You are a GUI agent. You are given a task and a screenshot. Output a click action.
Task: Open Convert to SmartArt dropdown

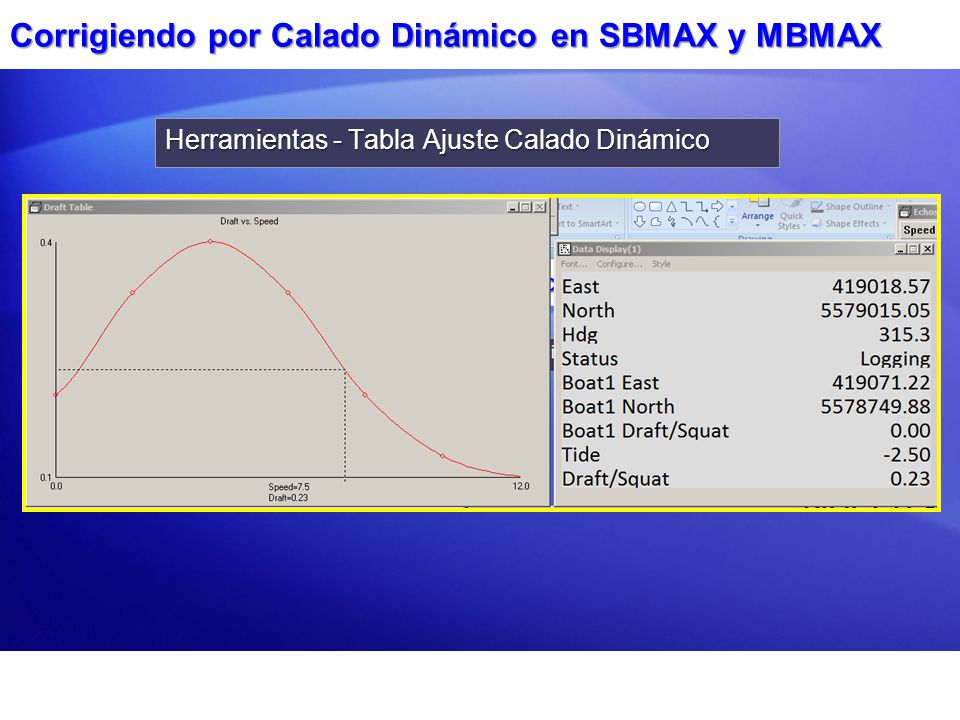618,223
